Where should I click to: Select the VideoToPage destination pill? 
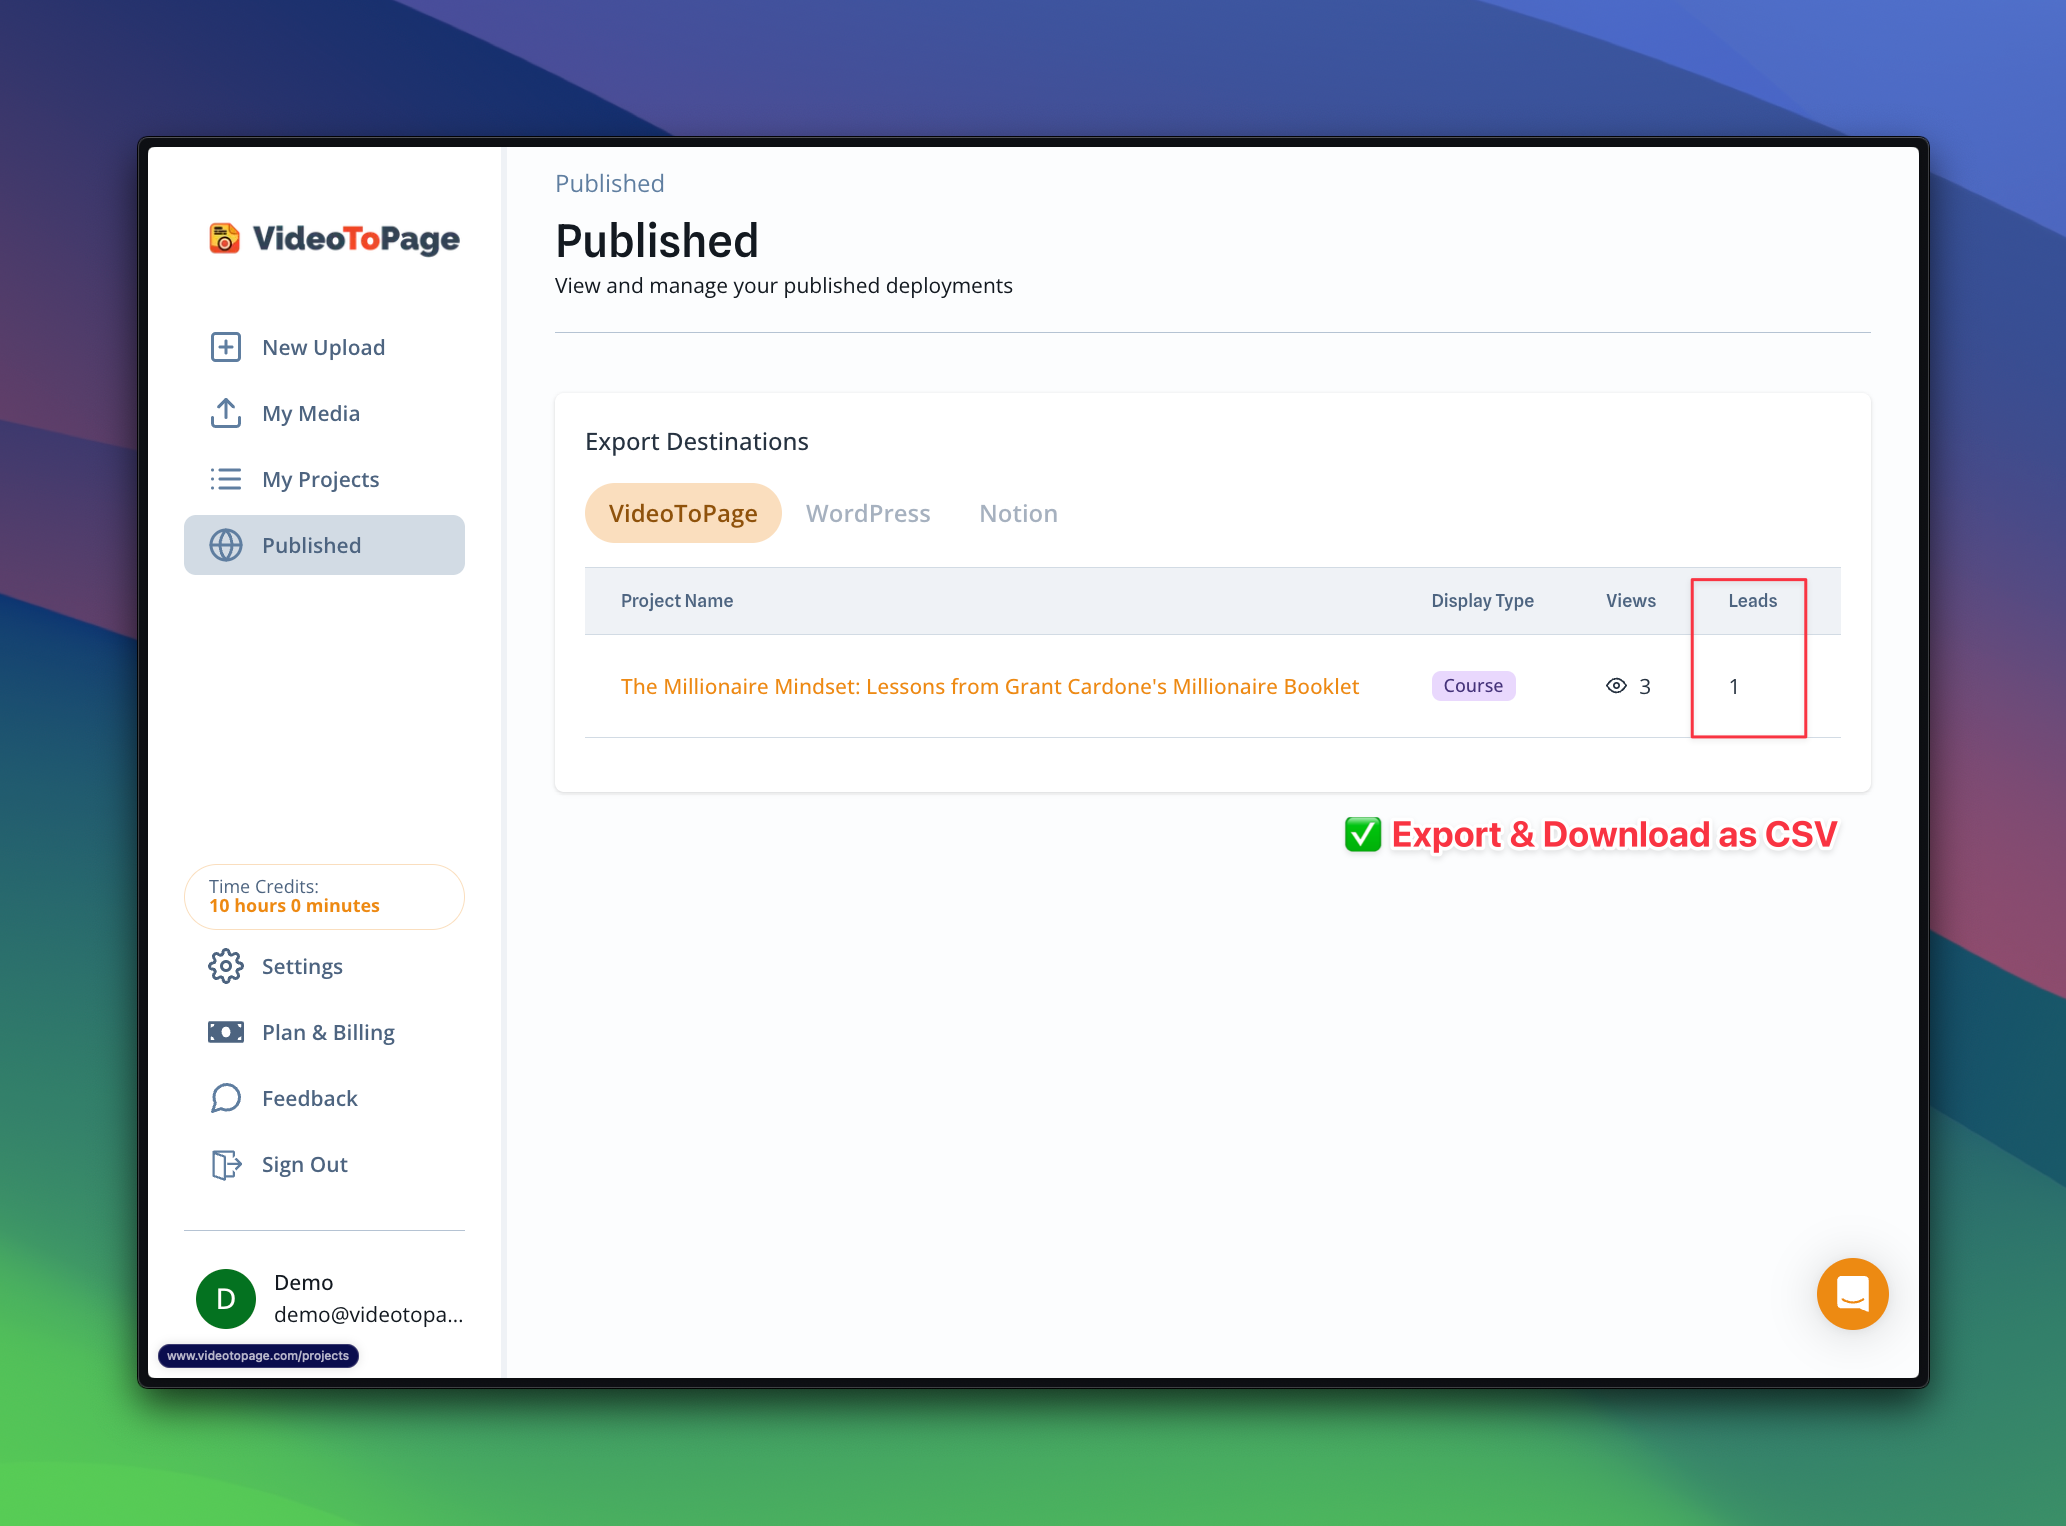[683, 513]
